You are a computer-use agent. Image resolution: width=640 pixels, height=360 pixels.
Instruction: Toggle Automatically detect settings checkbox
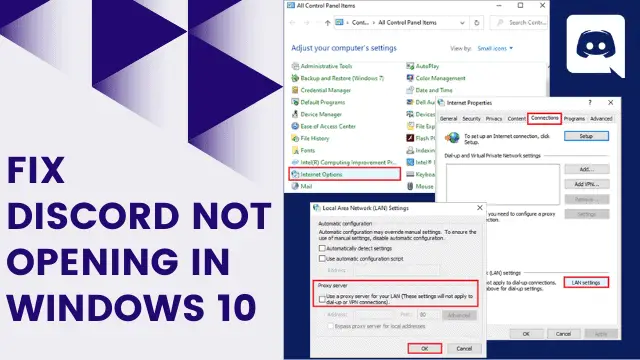coord(322,248)
